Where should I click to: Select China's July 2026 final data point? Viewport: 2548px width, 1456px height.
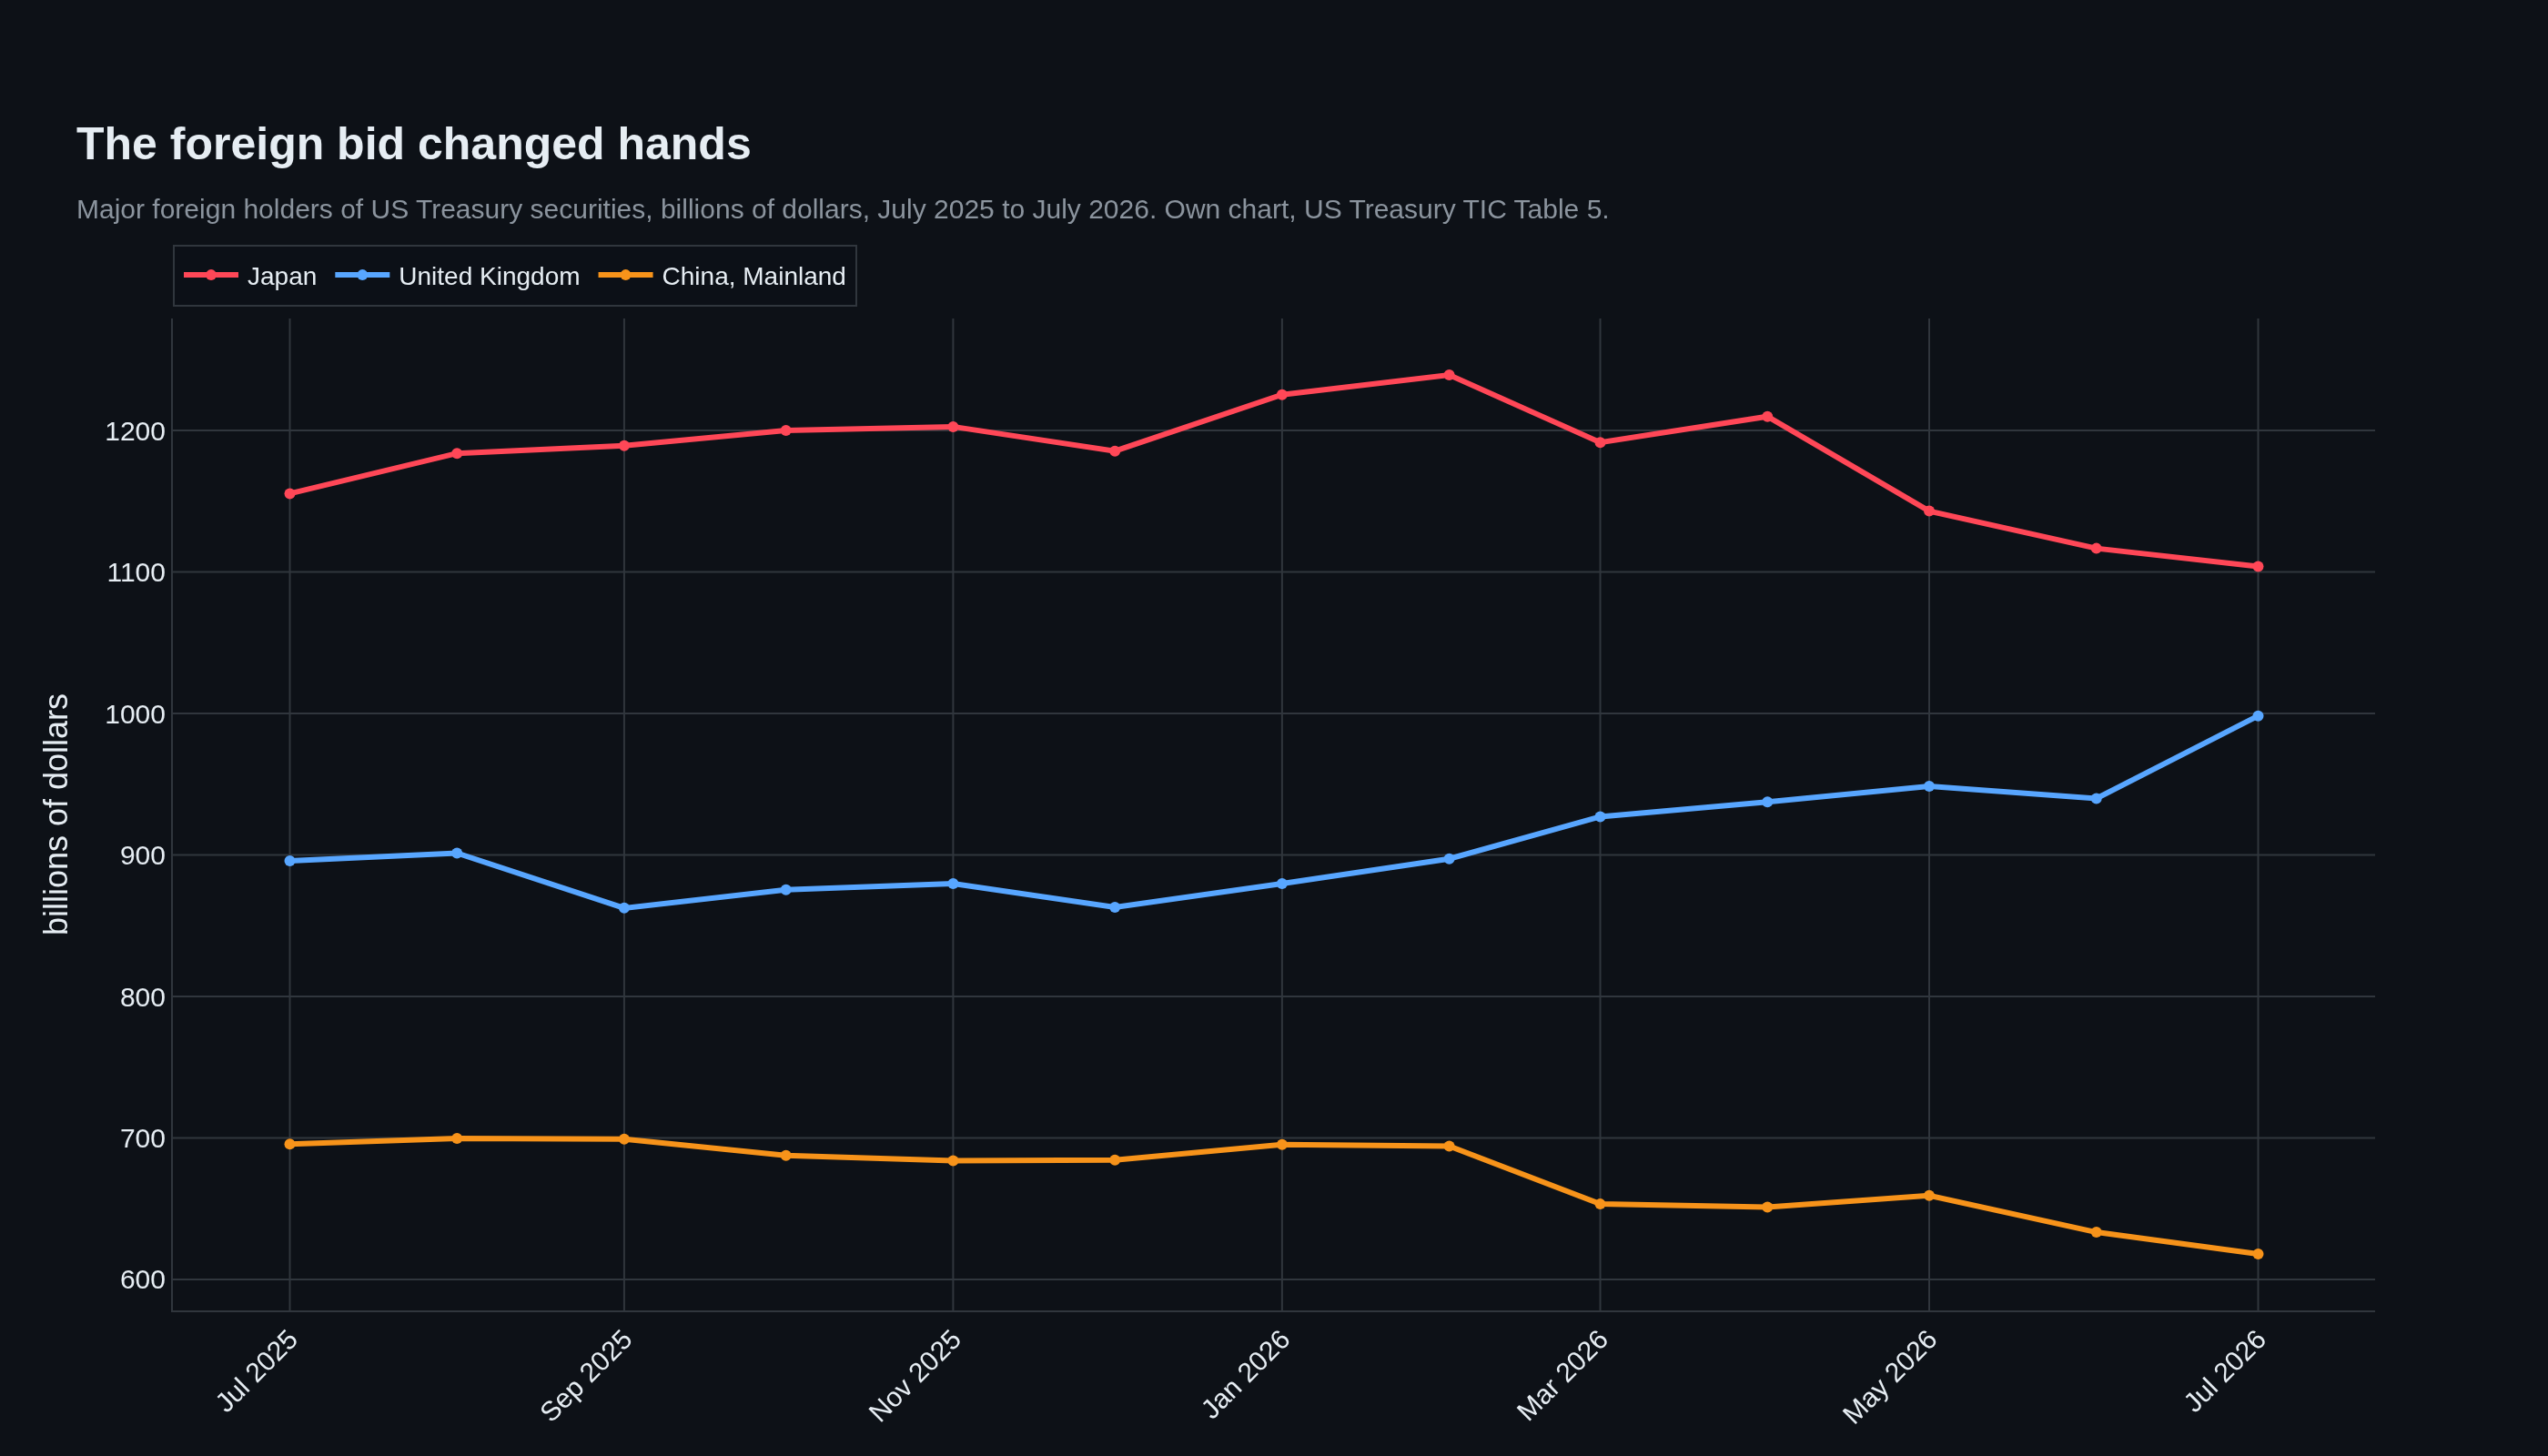pyautogui.click(x=2258, y=1254)
